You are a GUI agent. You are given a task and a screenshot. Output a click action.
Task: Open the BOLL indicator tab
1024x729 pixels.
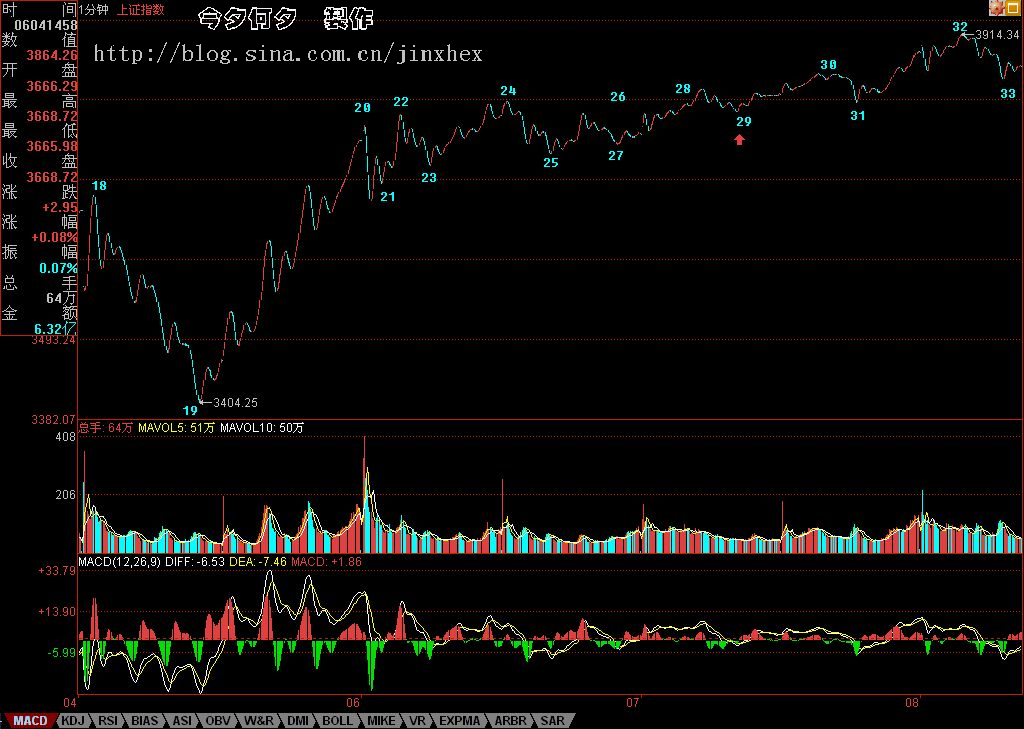pyautogui.click(x=337, y=720)
